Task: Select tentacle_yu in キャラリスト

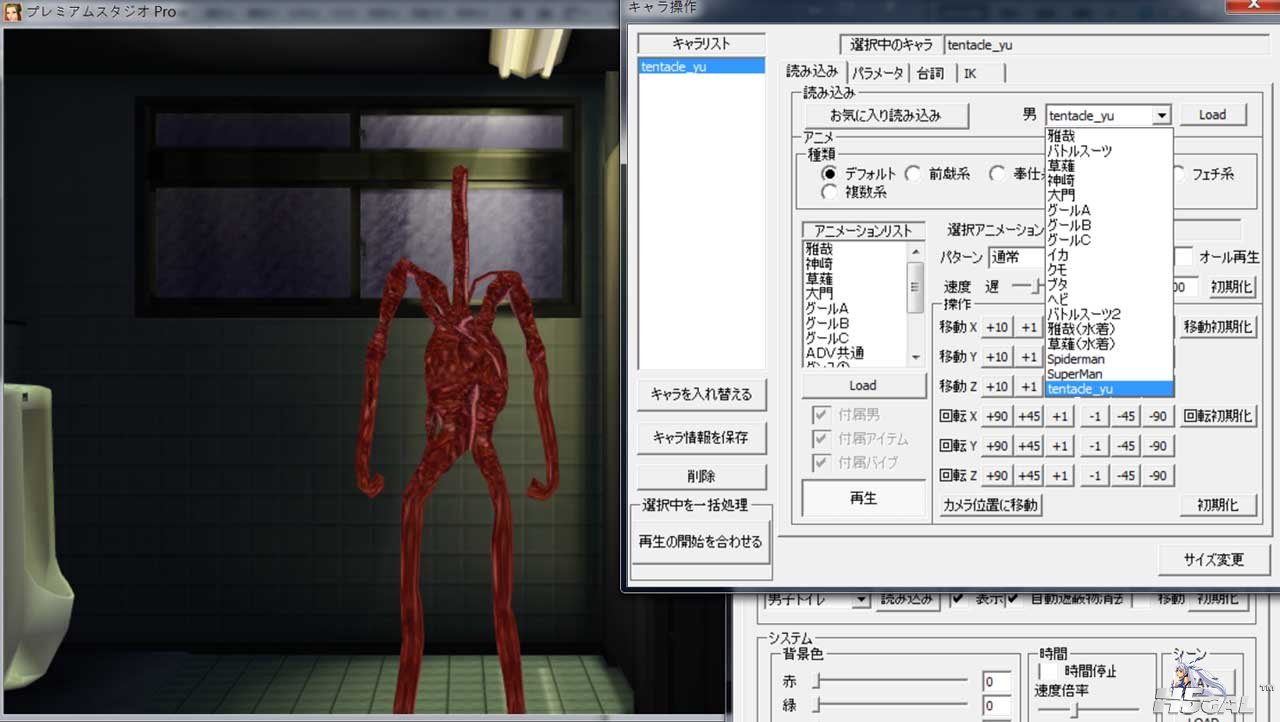Action: click(701, 66)
